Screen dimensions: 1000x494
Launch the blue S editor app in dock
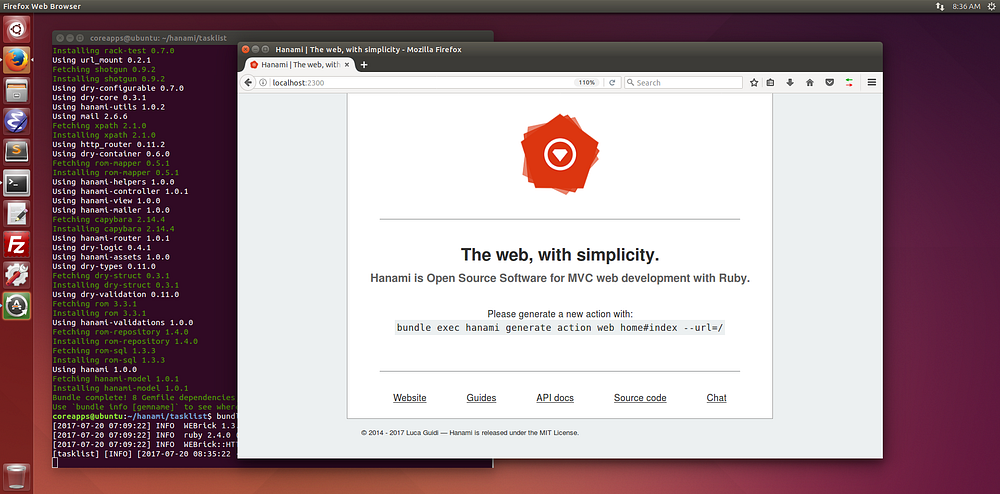click(17, 122)
